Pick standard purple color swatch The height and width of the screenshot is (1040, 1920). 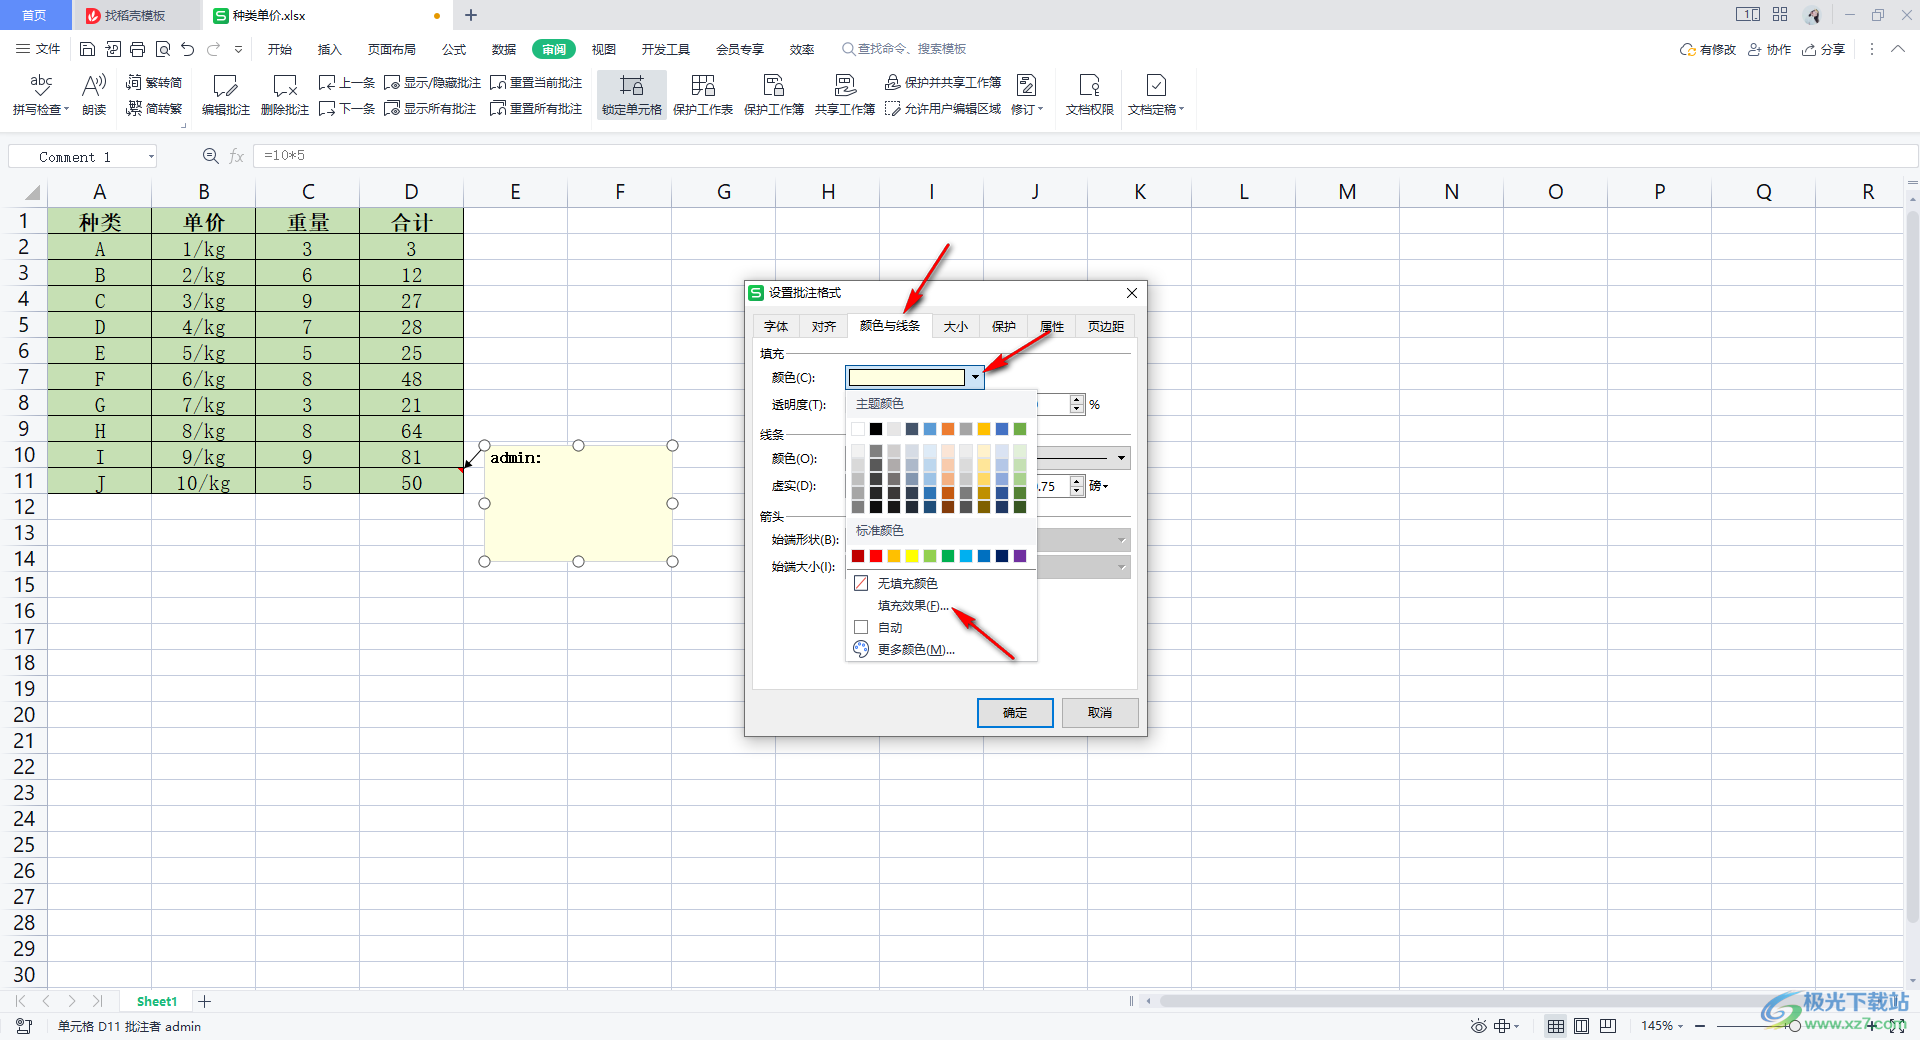pyautogui.click(x=1020, y=556)
